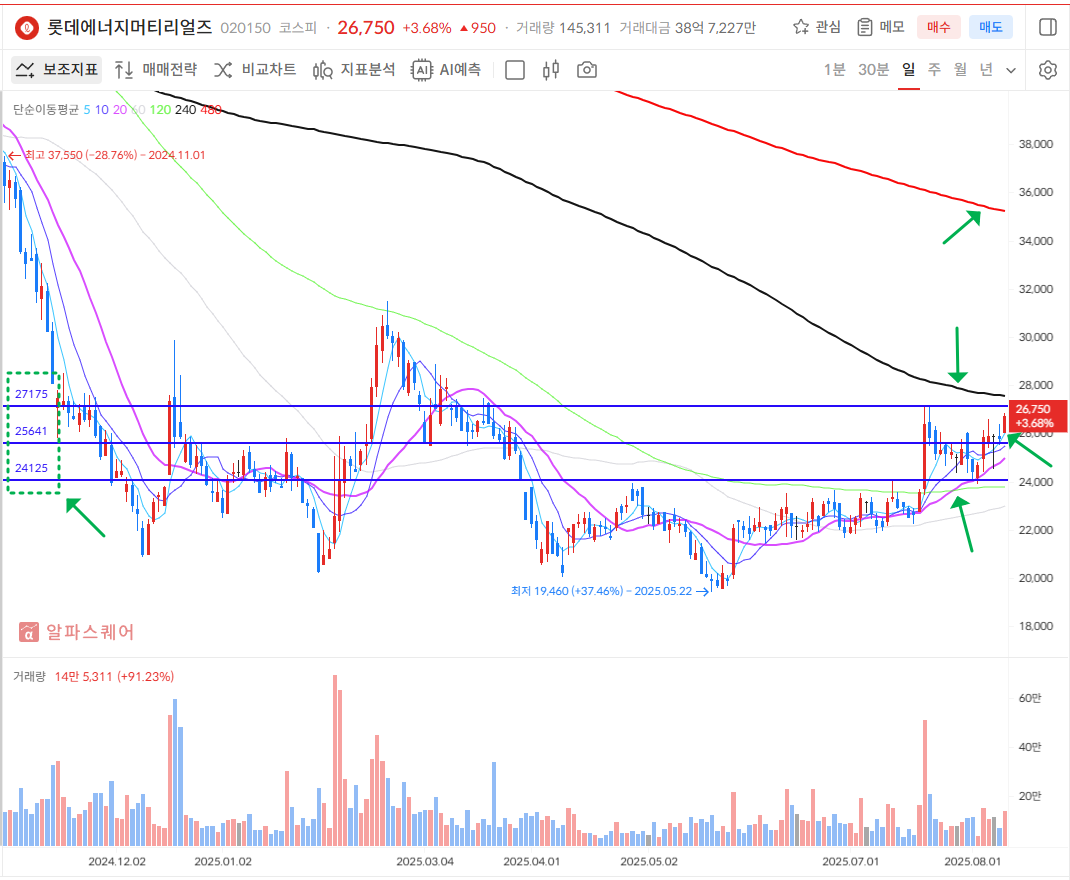The width and height of the screenshot is (1070, 880).
Task: Toggle the 120-day moving average
Action: tap(160, 110)
